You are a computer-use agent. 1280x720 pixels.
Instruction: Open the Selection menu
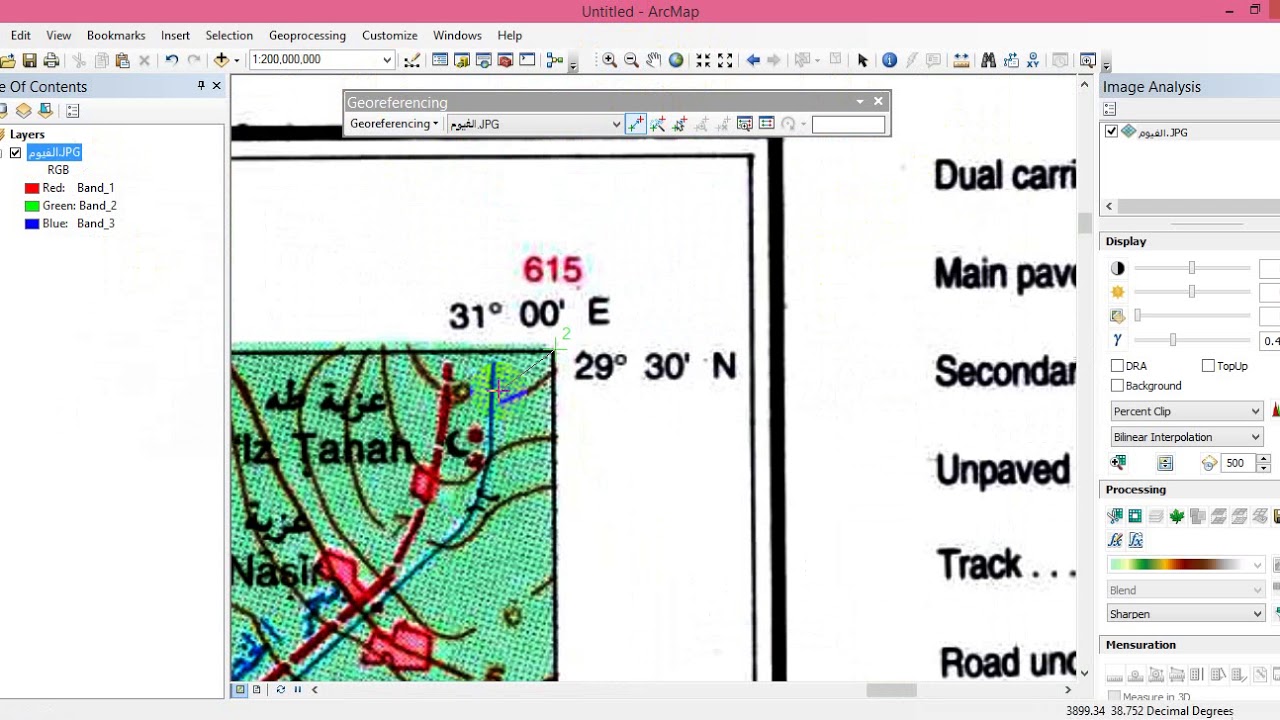pos(229,35)
